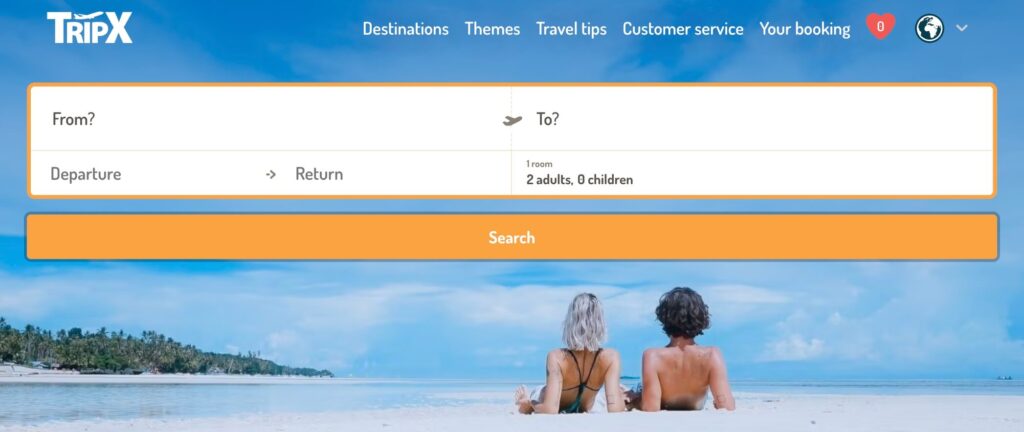Open the 2 adults, 0 children selector
The width and height of the screenshot is (1024, 432).
[752, 174]
